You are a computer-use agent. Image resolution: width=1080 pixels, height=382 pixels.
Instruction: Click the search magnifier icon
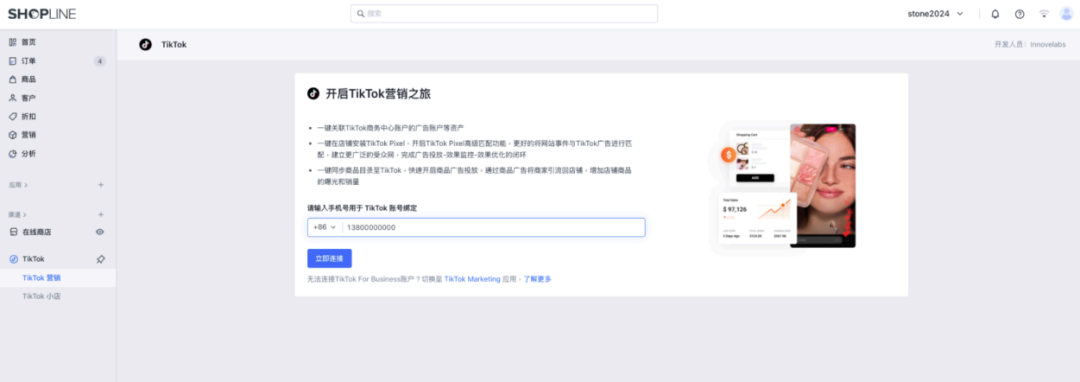coord(361,14)
